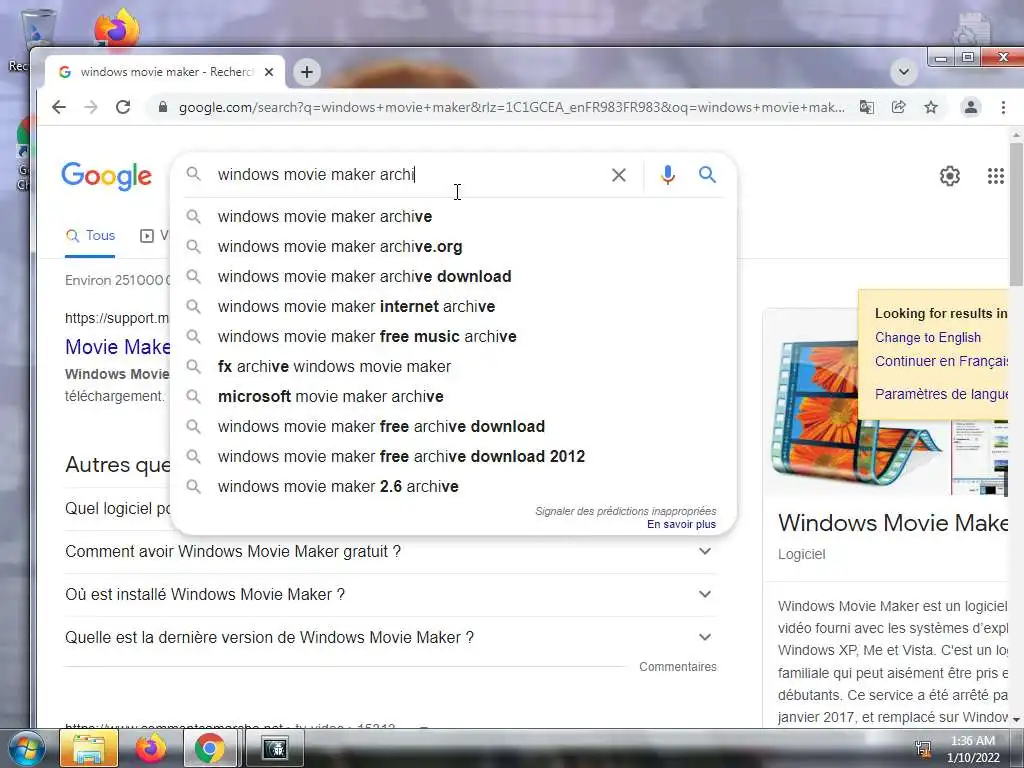Select the "Tous" results tab
Screen dimensions: 1024x768
[90, 236]
